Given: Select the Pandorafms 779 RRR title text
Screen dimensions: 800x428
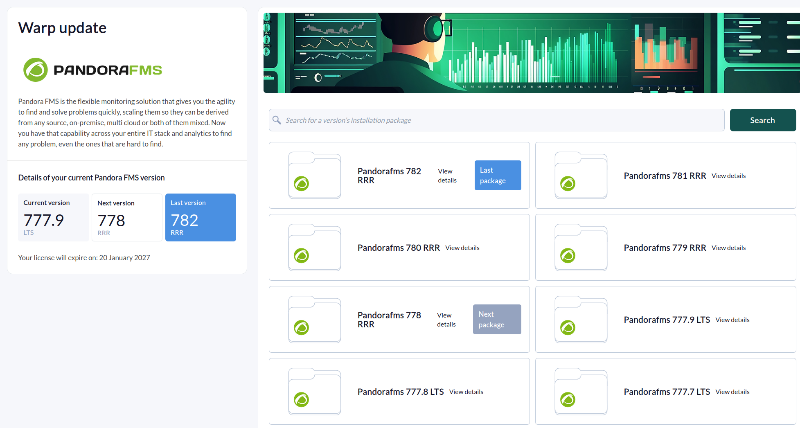Looking at the screenshot, I should coord(665,247).
